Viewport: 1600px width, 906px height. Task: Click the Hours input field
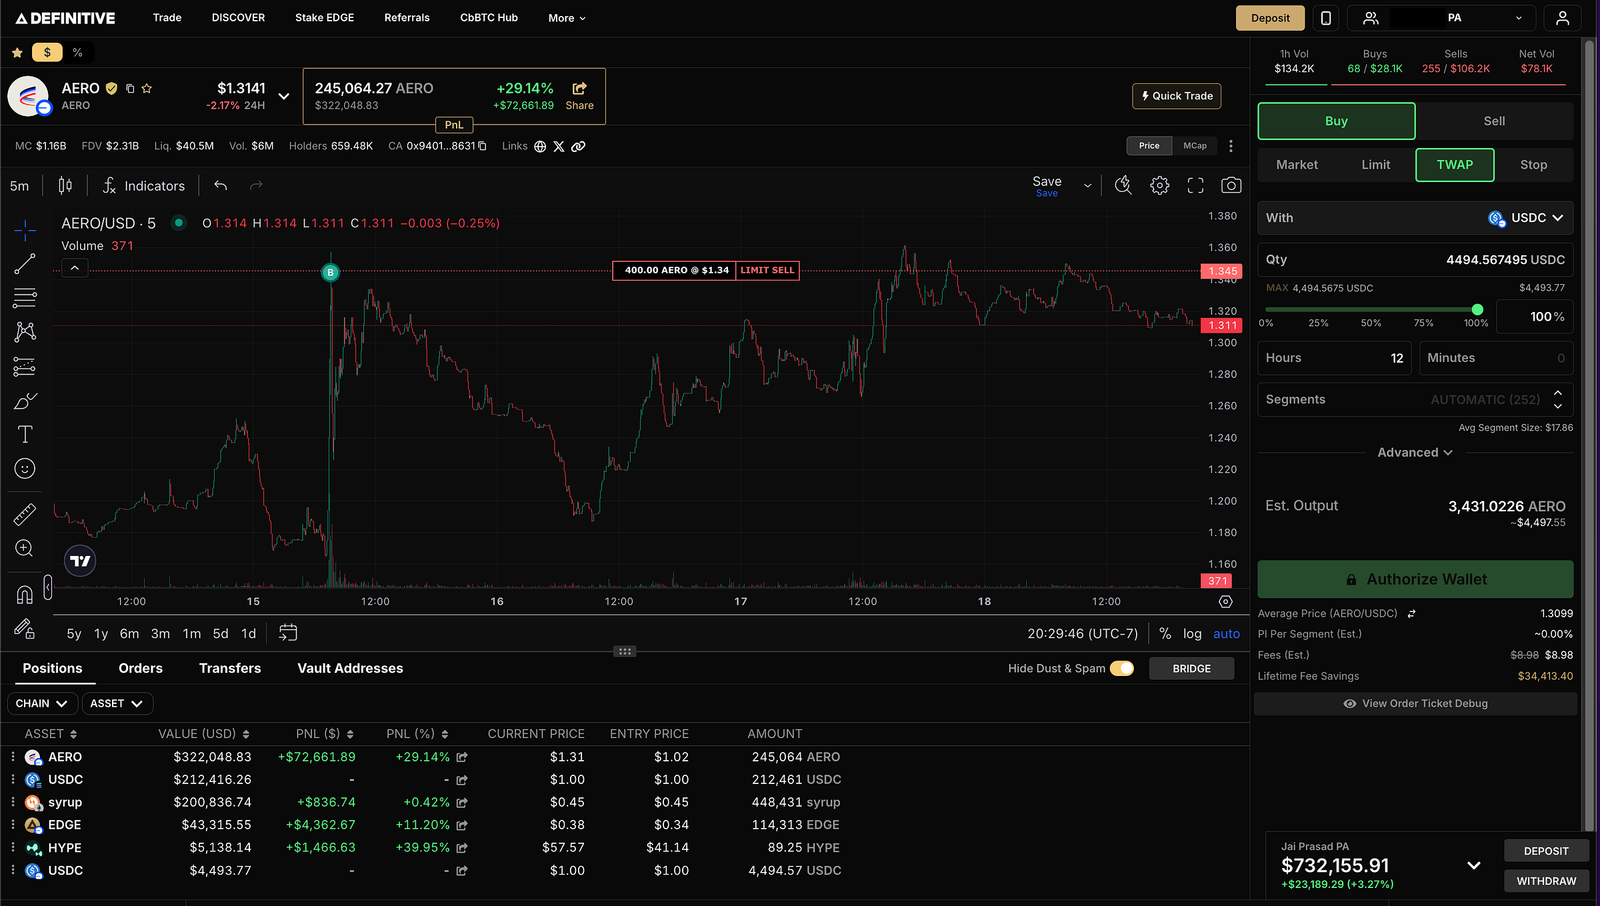(x=1335, y=358)
